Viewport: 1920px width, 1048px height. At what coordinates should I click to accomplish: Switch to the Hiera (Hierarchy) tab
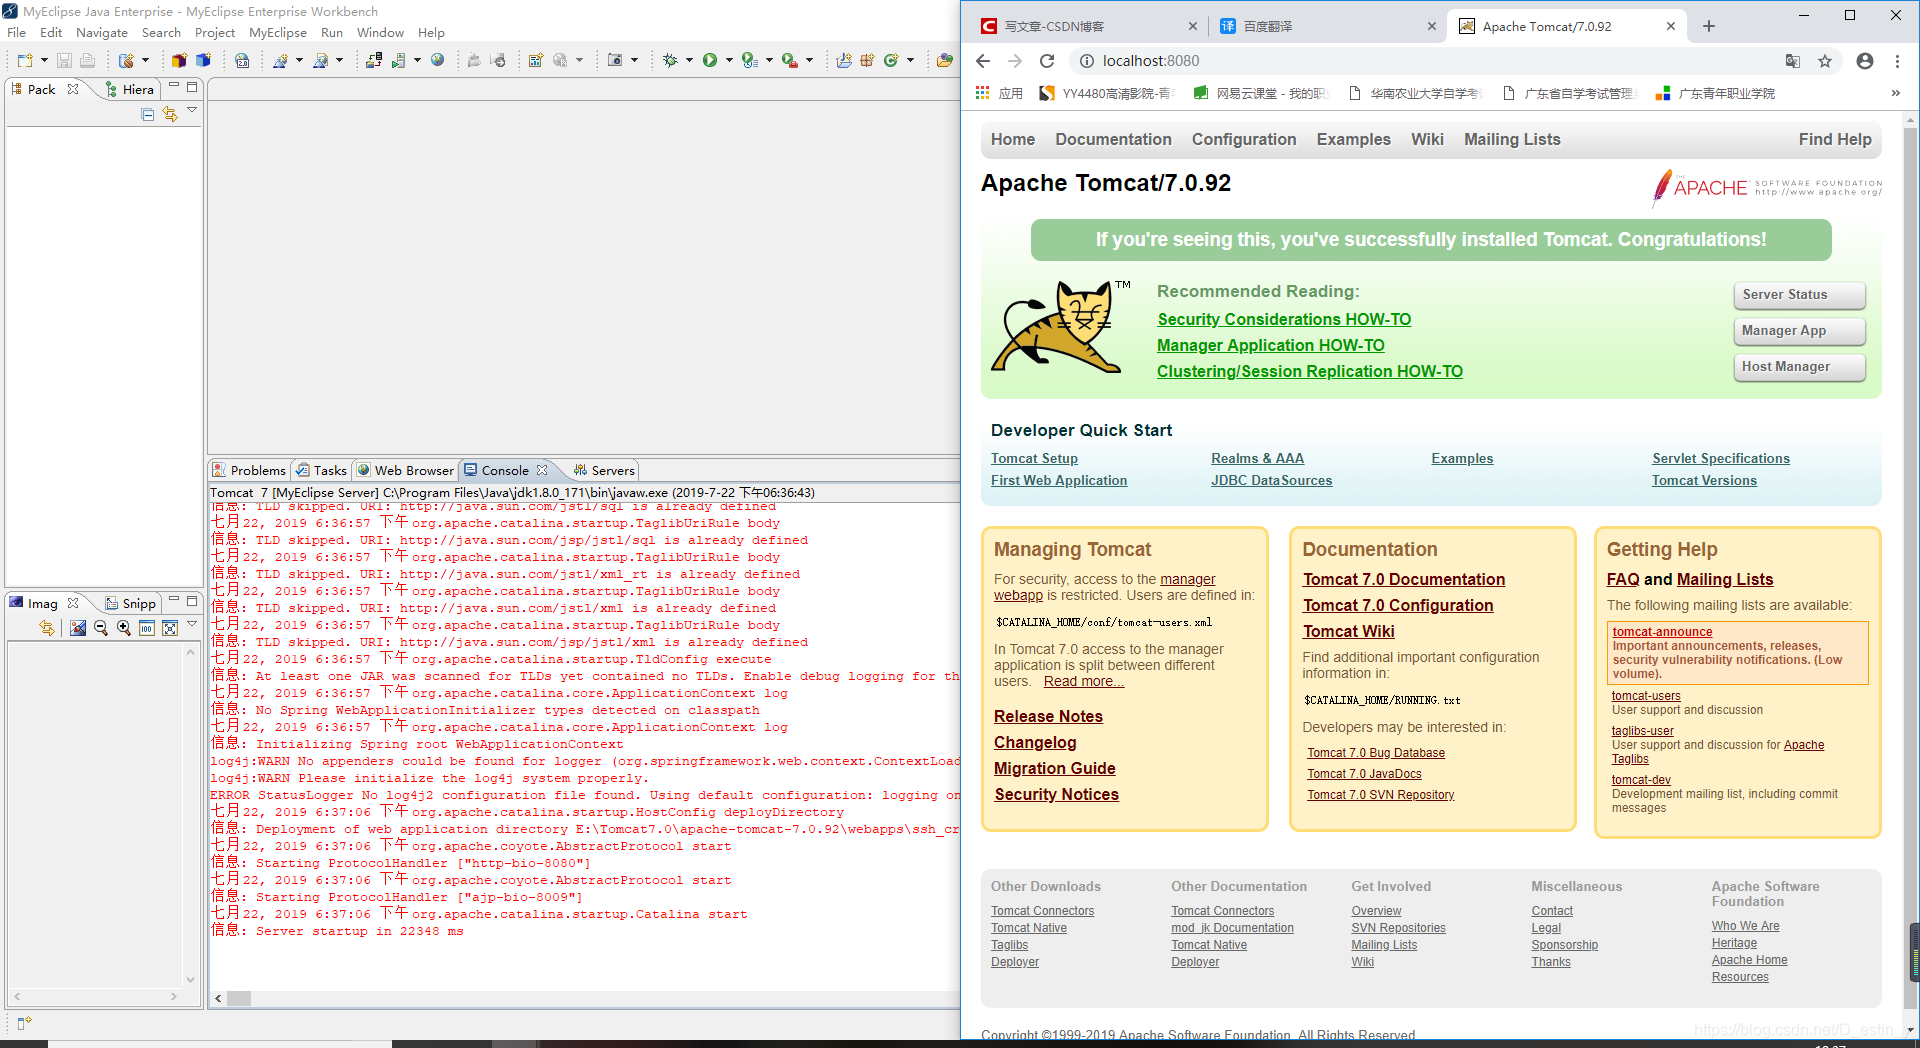pyautogui.click(x=130, y=89)
